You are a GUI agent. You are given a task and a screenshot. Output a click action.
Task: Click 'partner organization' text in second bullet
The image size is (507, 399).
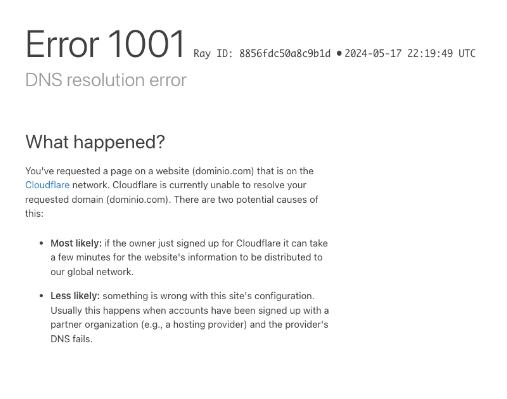pyautogui.click(x=94, y=325)
